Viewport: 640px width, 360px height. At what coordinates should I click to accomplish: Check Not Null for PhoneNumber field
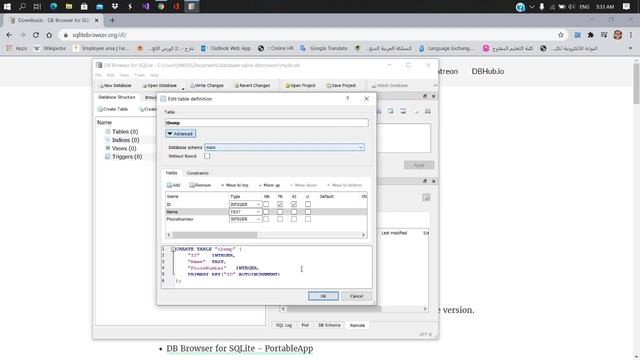pyautogui.click(x=266, y=219)
